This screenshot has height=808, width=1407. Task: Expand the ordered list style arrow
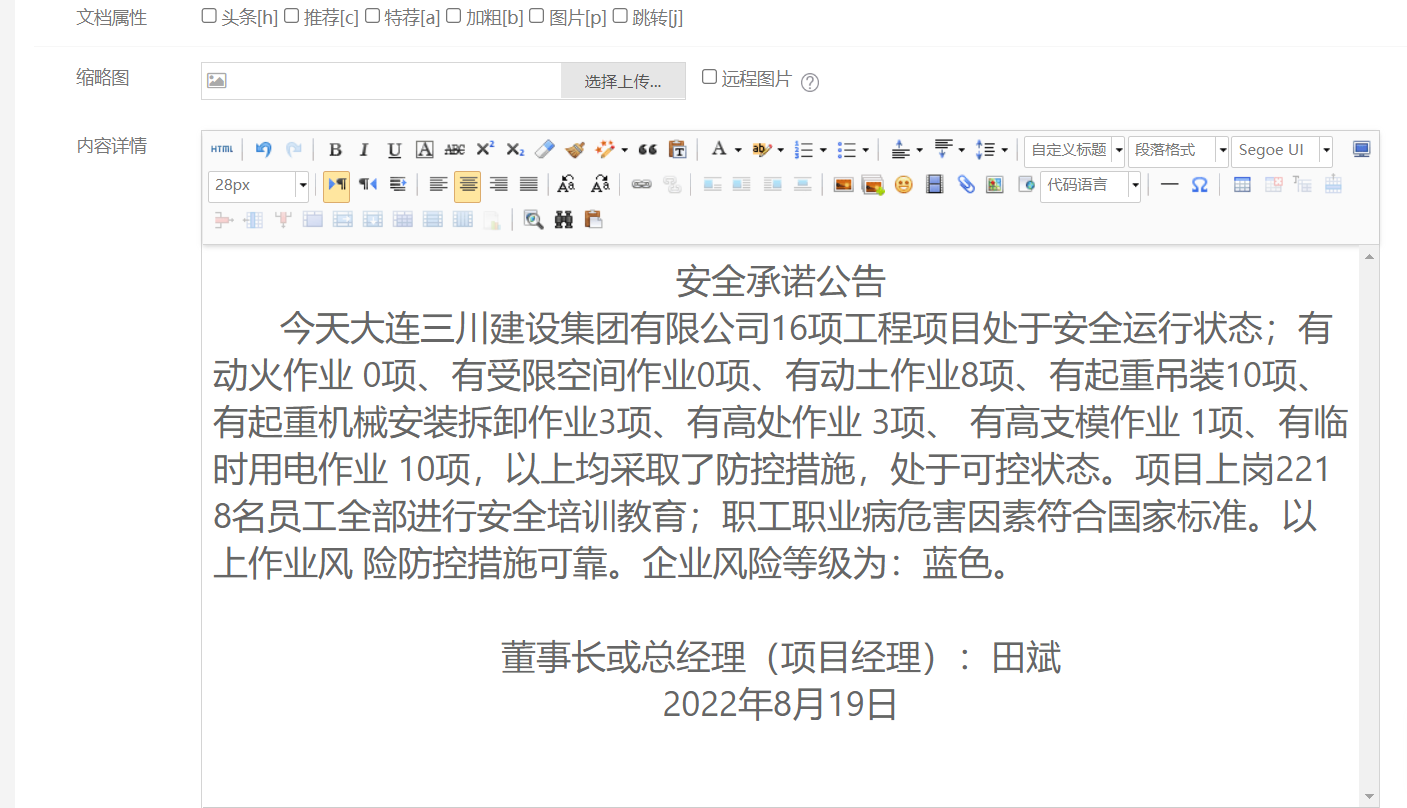coord(822,151)
